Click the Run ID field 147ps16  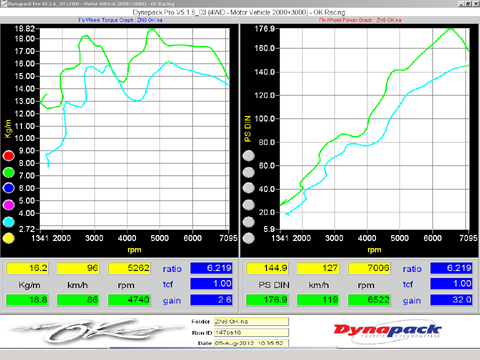tap(251, 332)
